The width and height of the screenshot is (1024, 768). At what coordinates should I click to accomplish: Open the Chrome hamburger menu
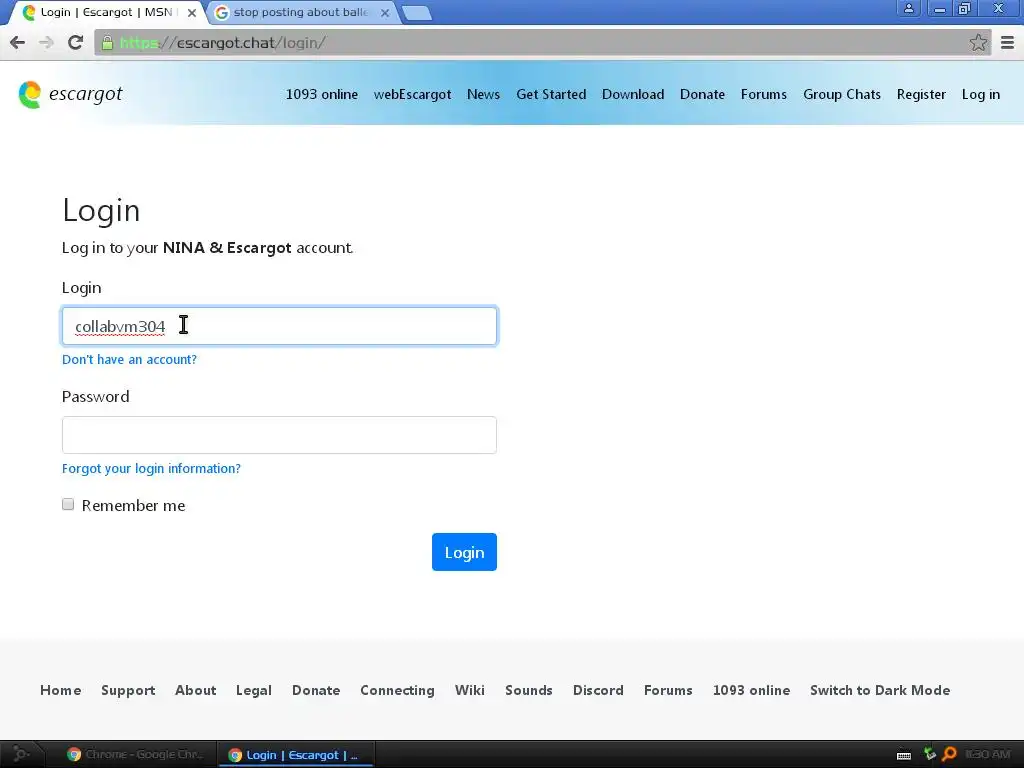pos(1008,42)
